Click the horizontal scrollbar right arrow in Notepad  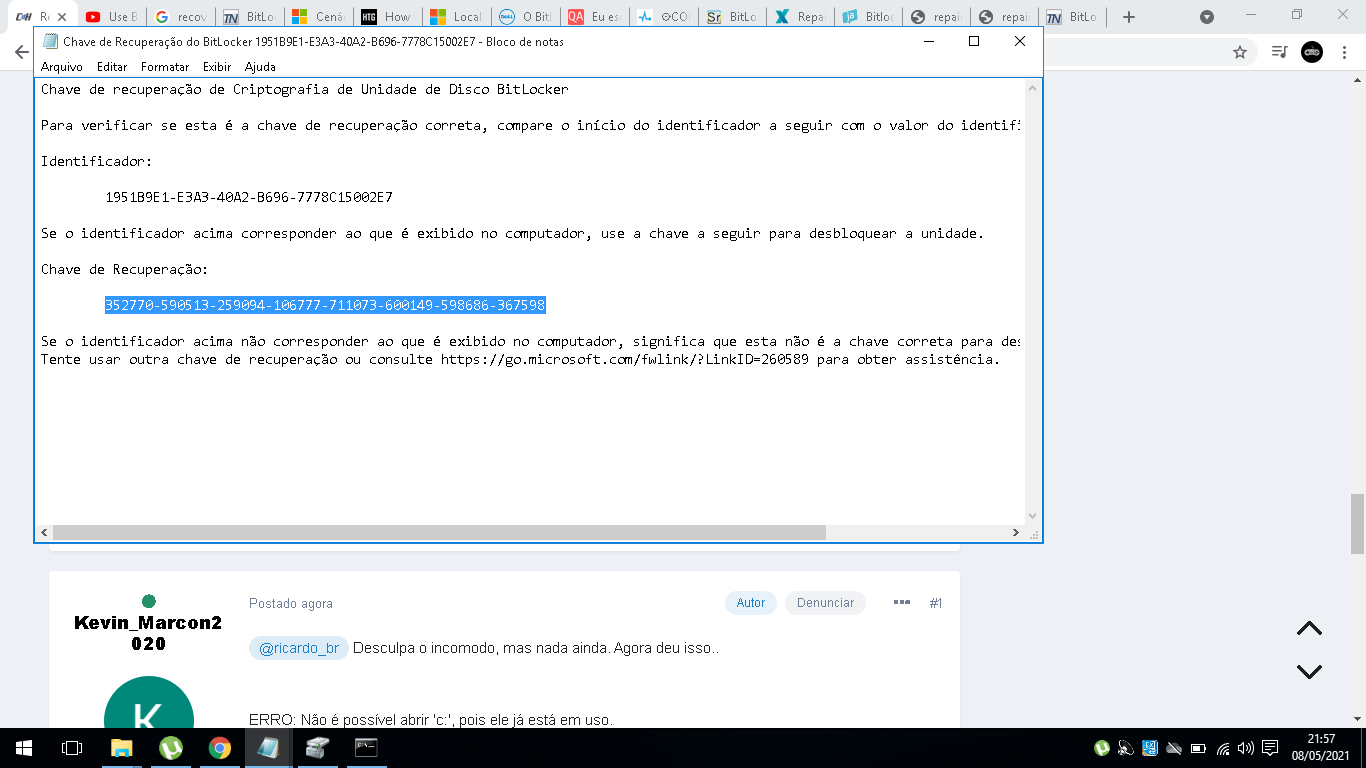[1017, 533]
